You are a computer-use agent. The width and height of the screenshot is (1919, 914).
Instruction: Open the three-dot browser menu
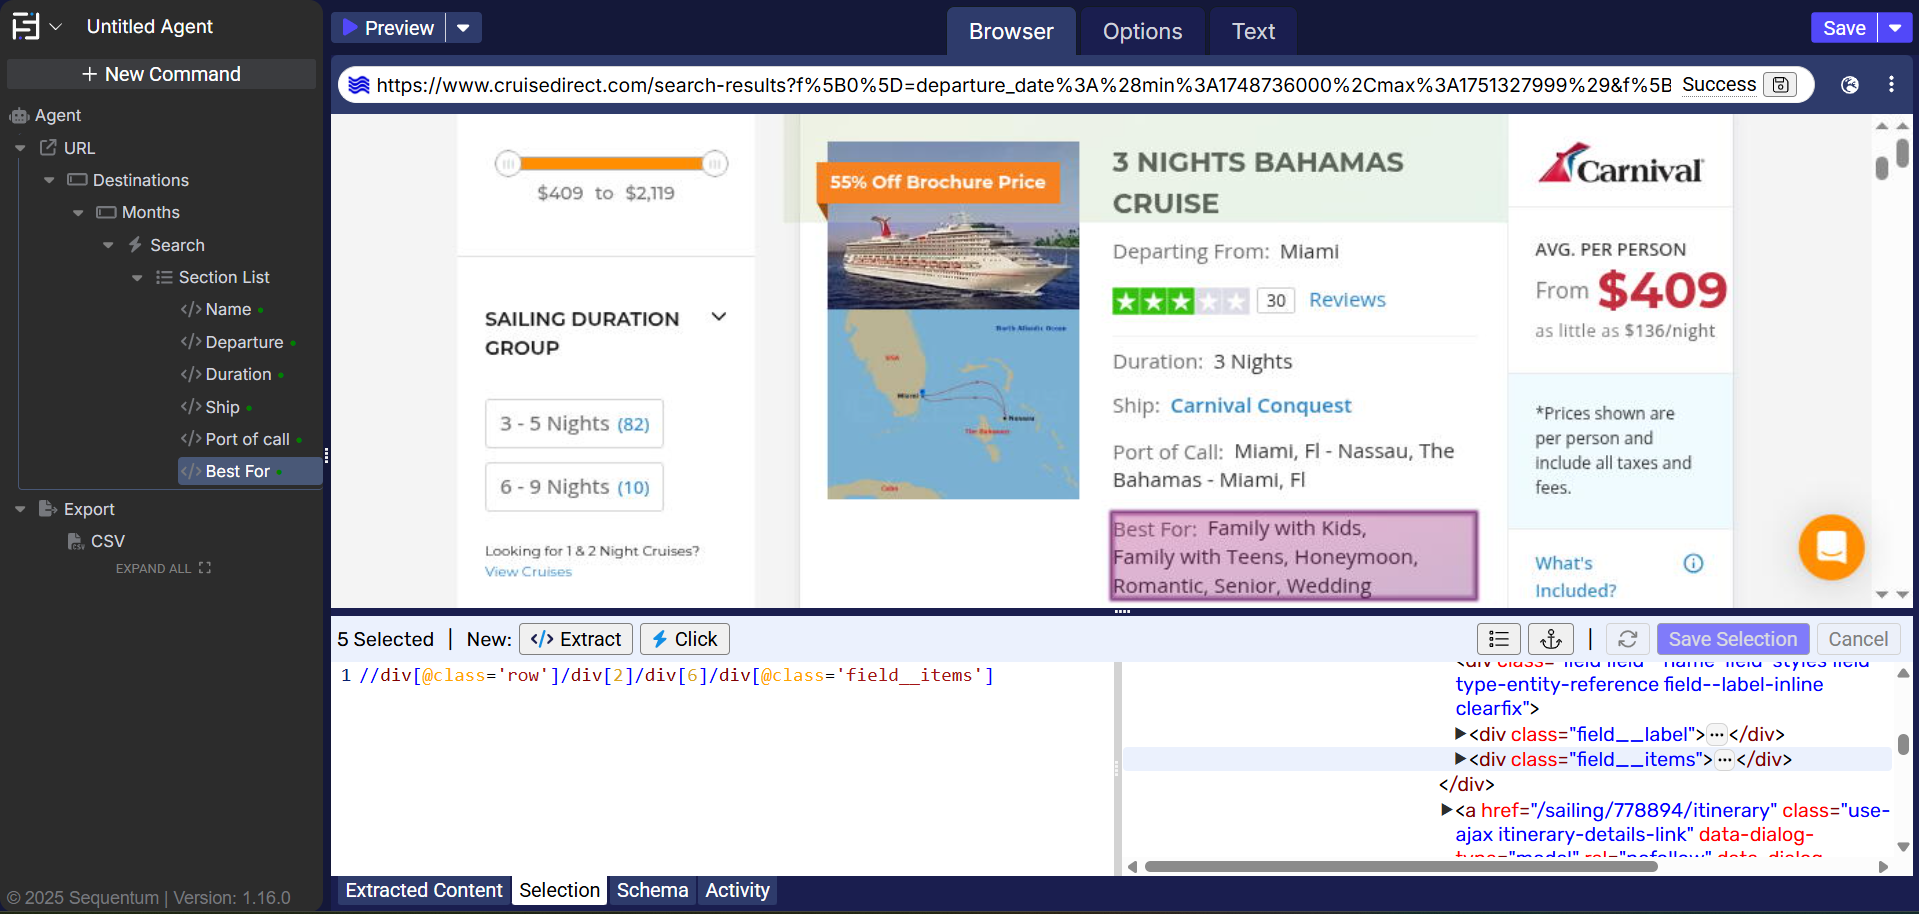pos(1890,85)
